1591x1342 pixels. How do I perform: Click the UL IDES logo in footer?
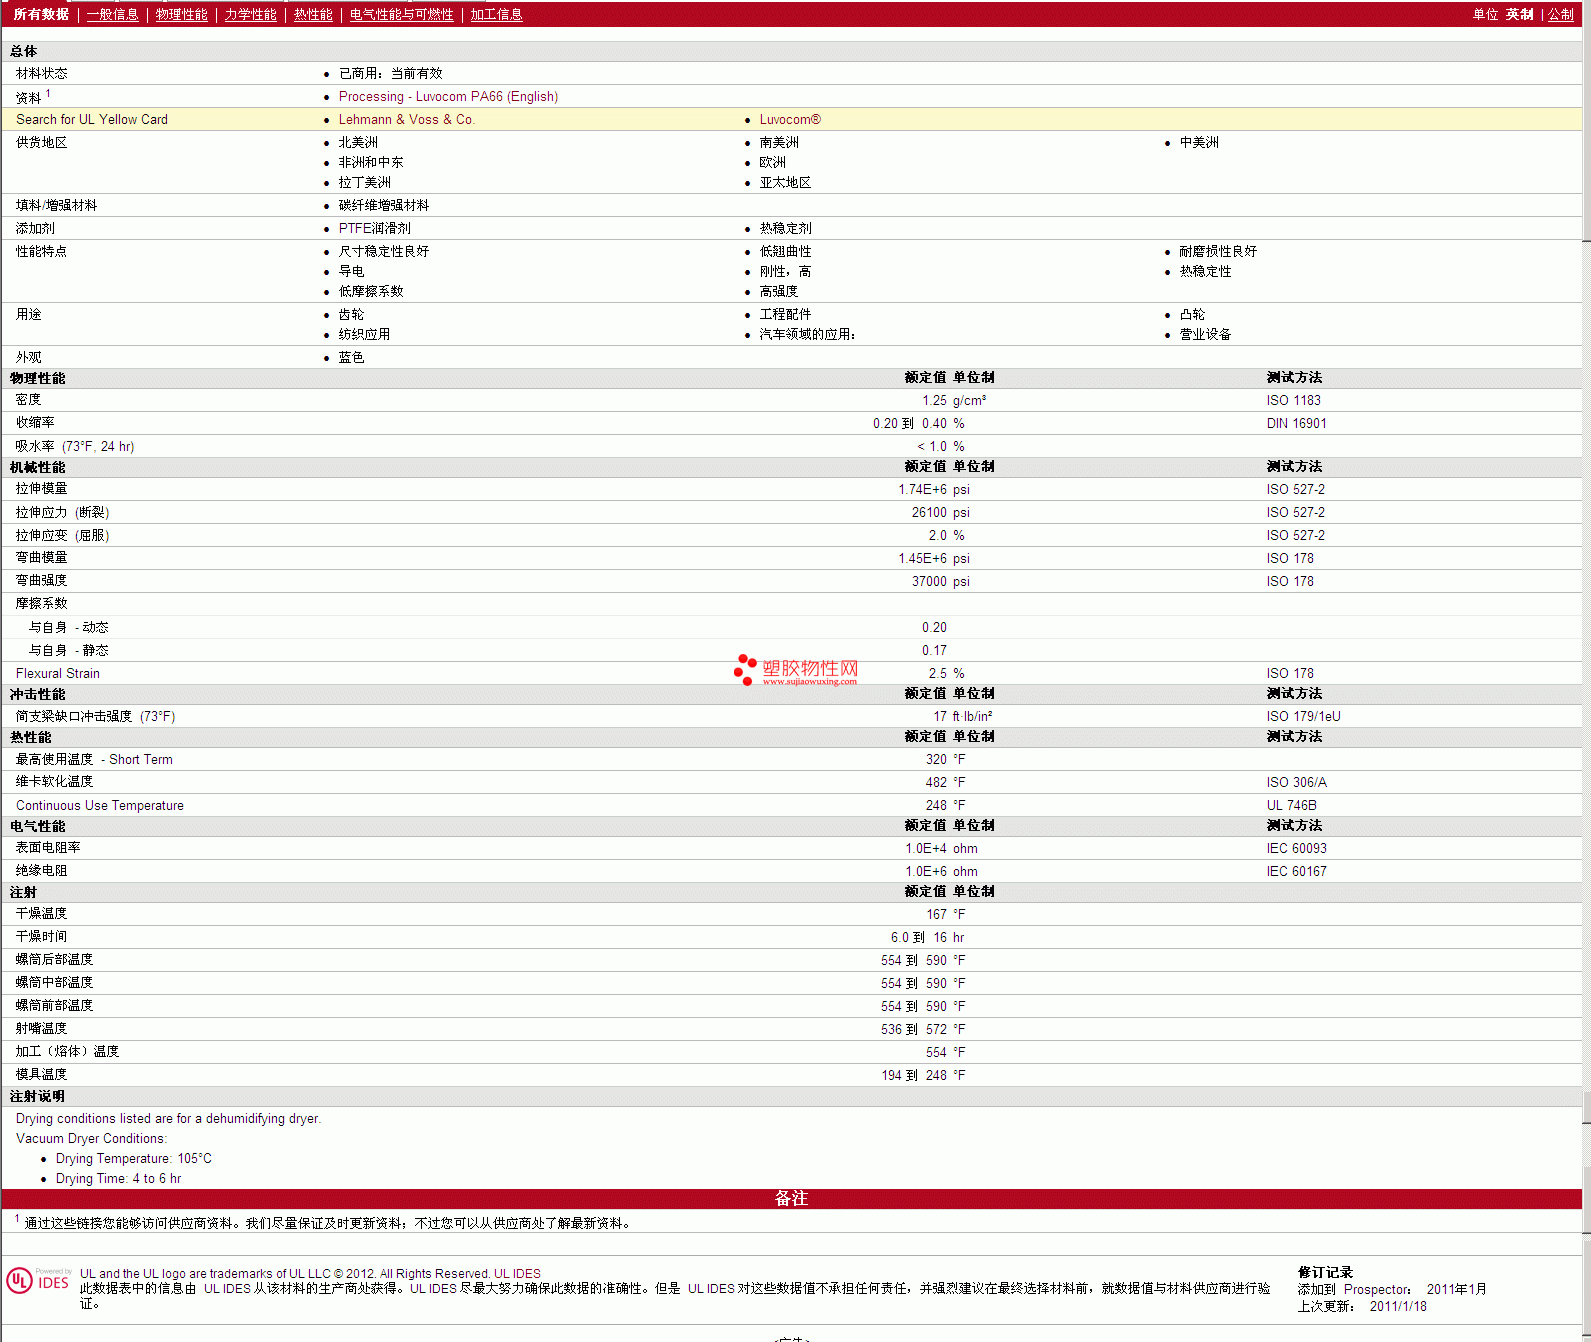39,1281
